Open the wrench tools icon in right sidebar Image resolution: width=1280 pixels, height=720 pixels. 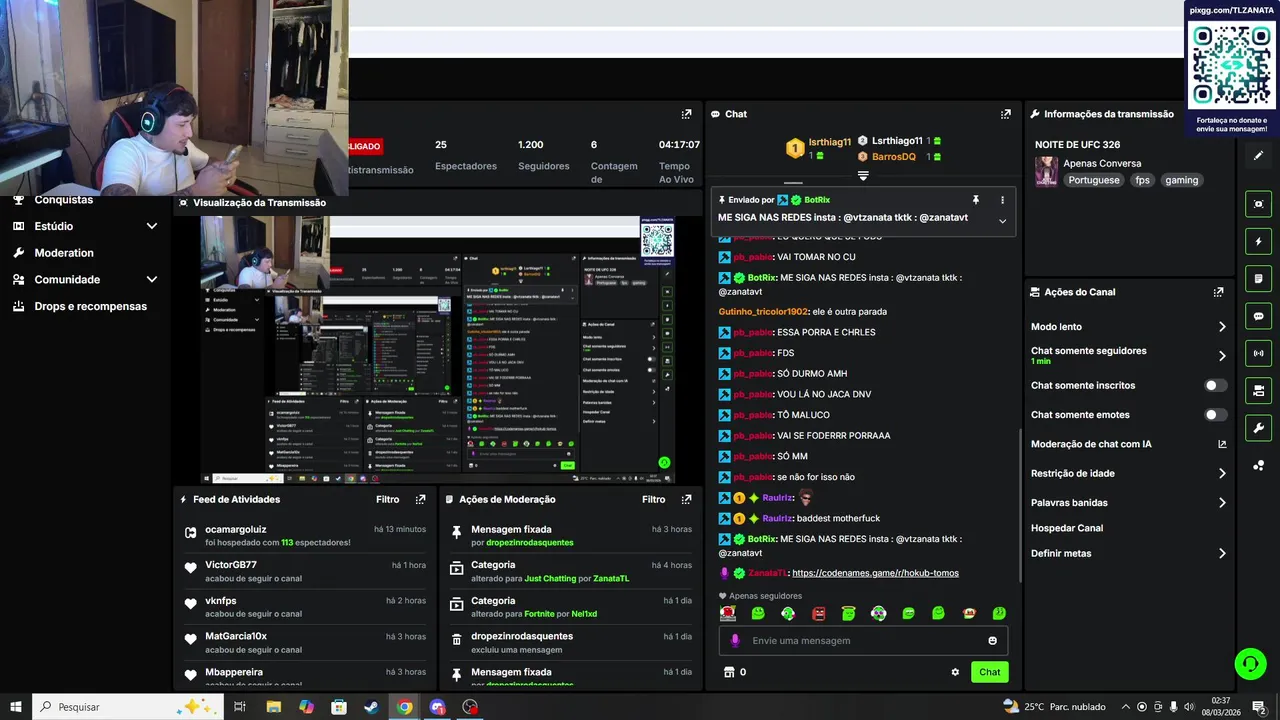(1258, 428)
